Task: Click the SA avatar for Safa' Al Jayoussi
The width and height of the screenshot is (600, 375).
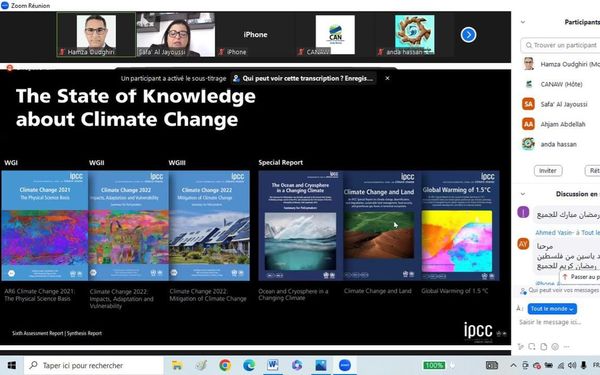Action: click(x=528, y=104)
